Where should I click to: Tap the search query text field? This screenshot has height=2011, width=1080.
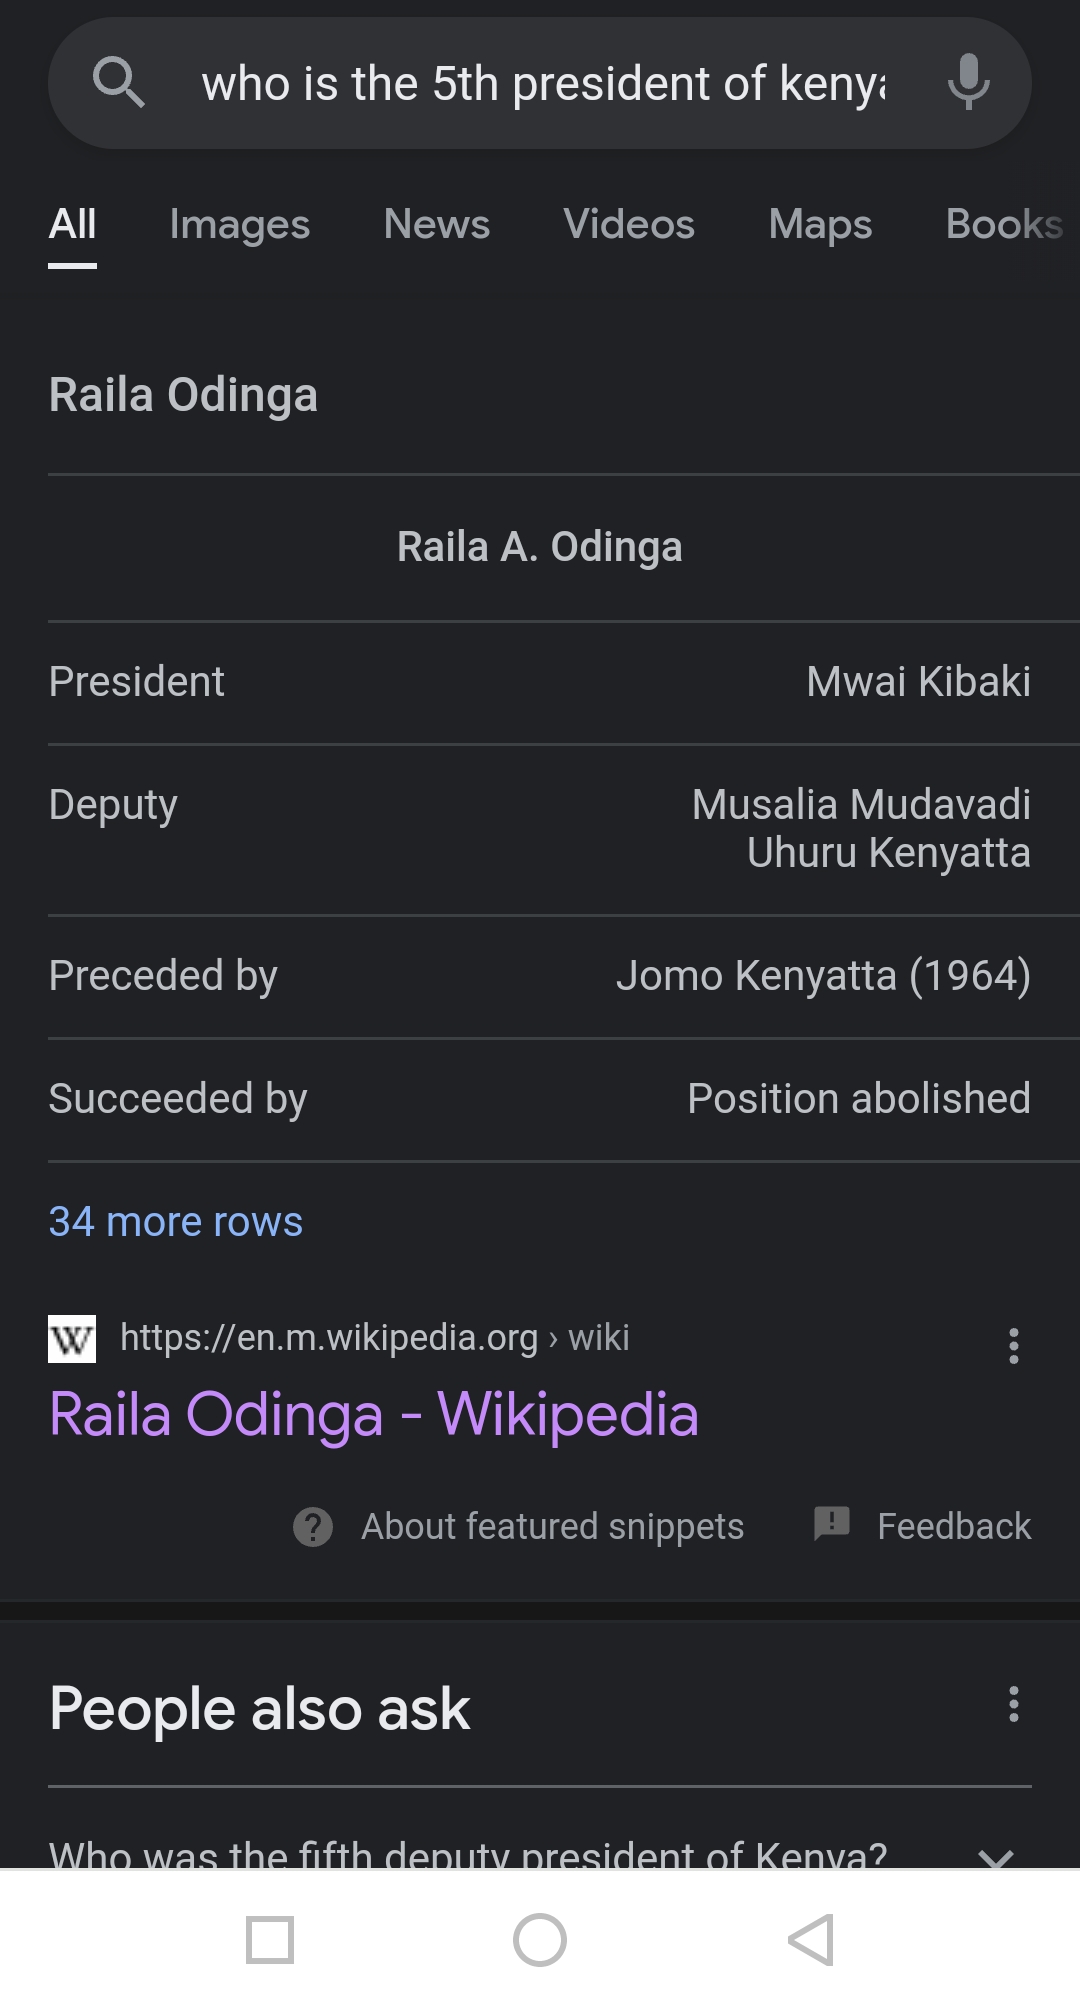click(543, 83)
